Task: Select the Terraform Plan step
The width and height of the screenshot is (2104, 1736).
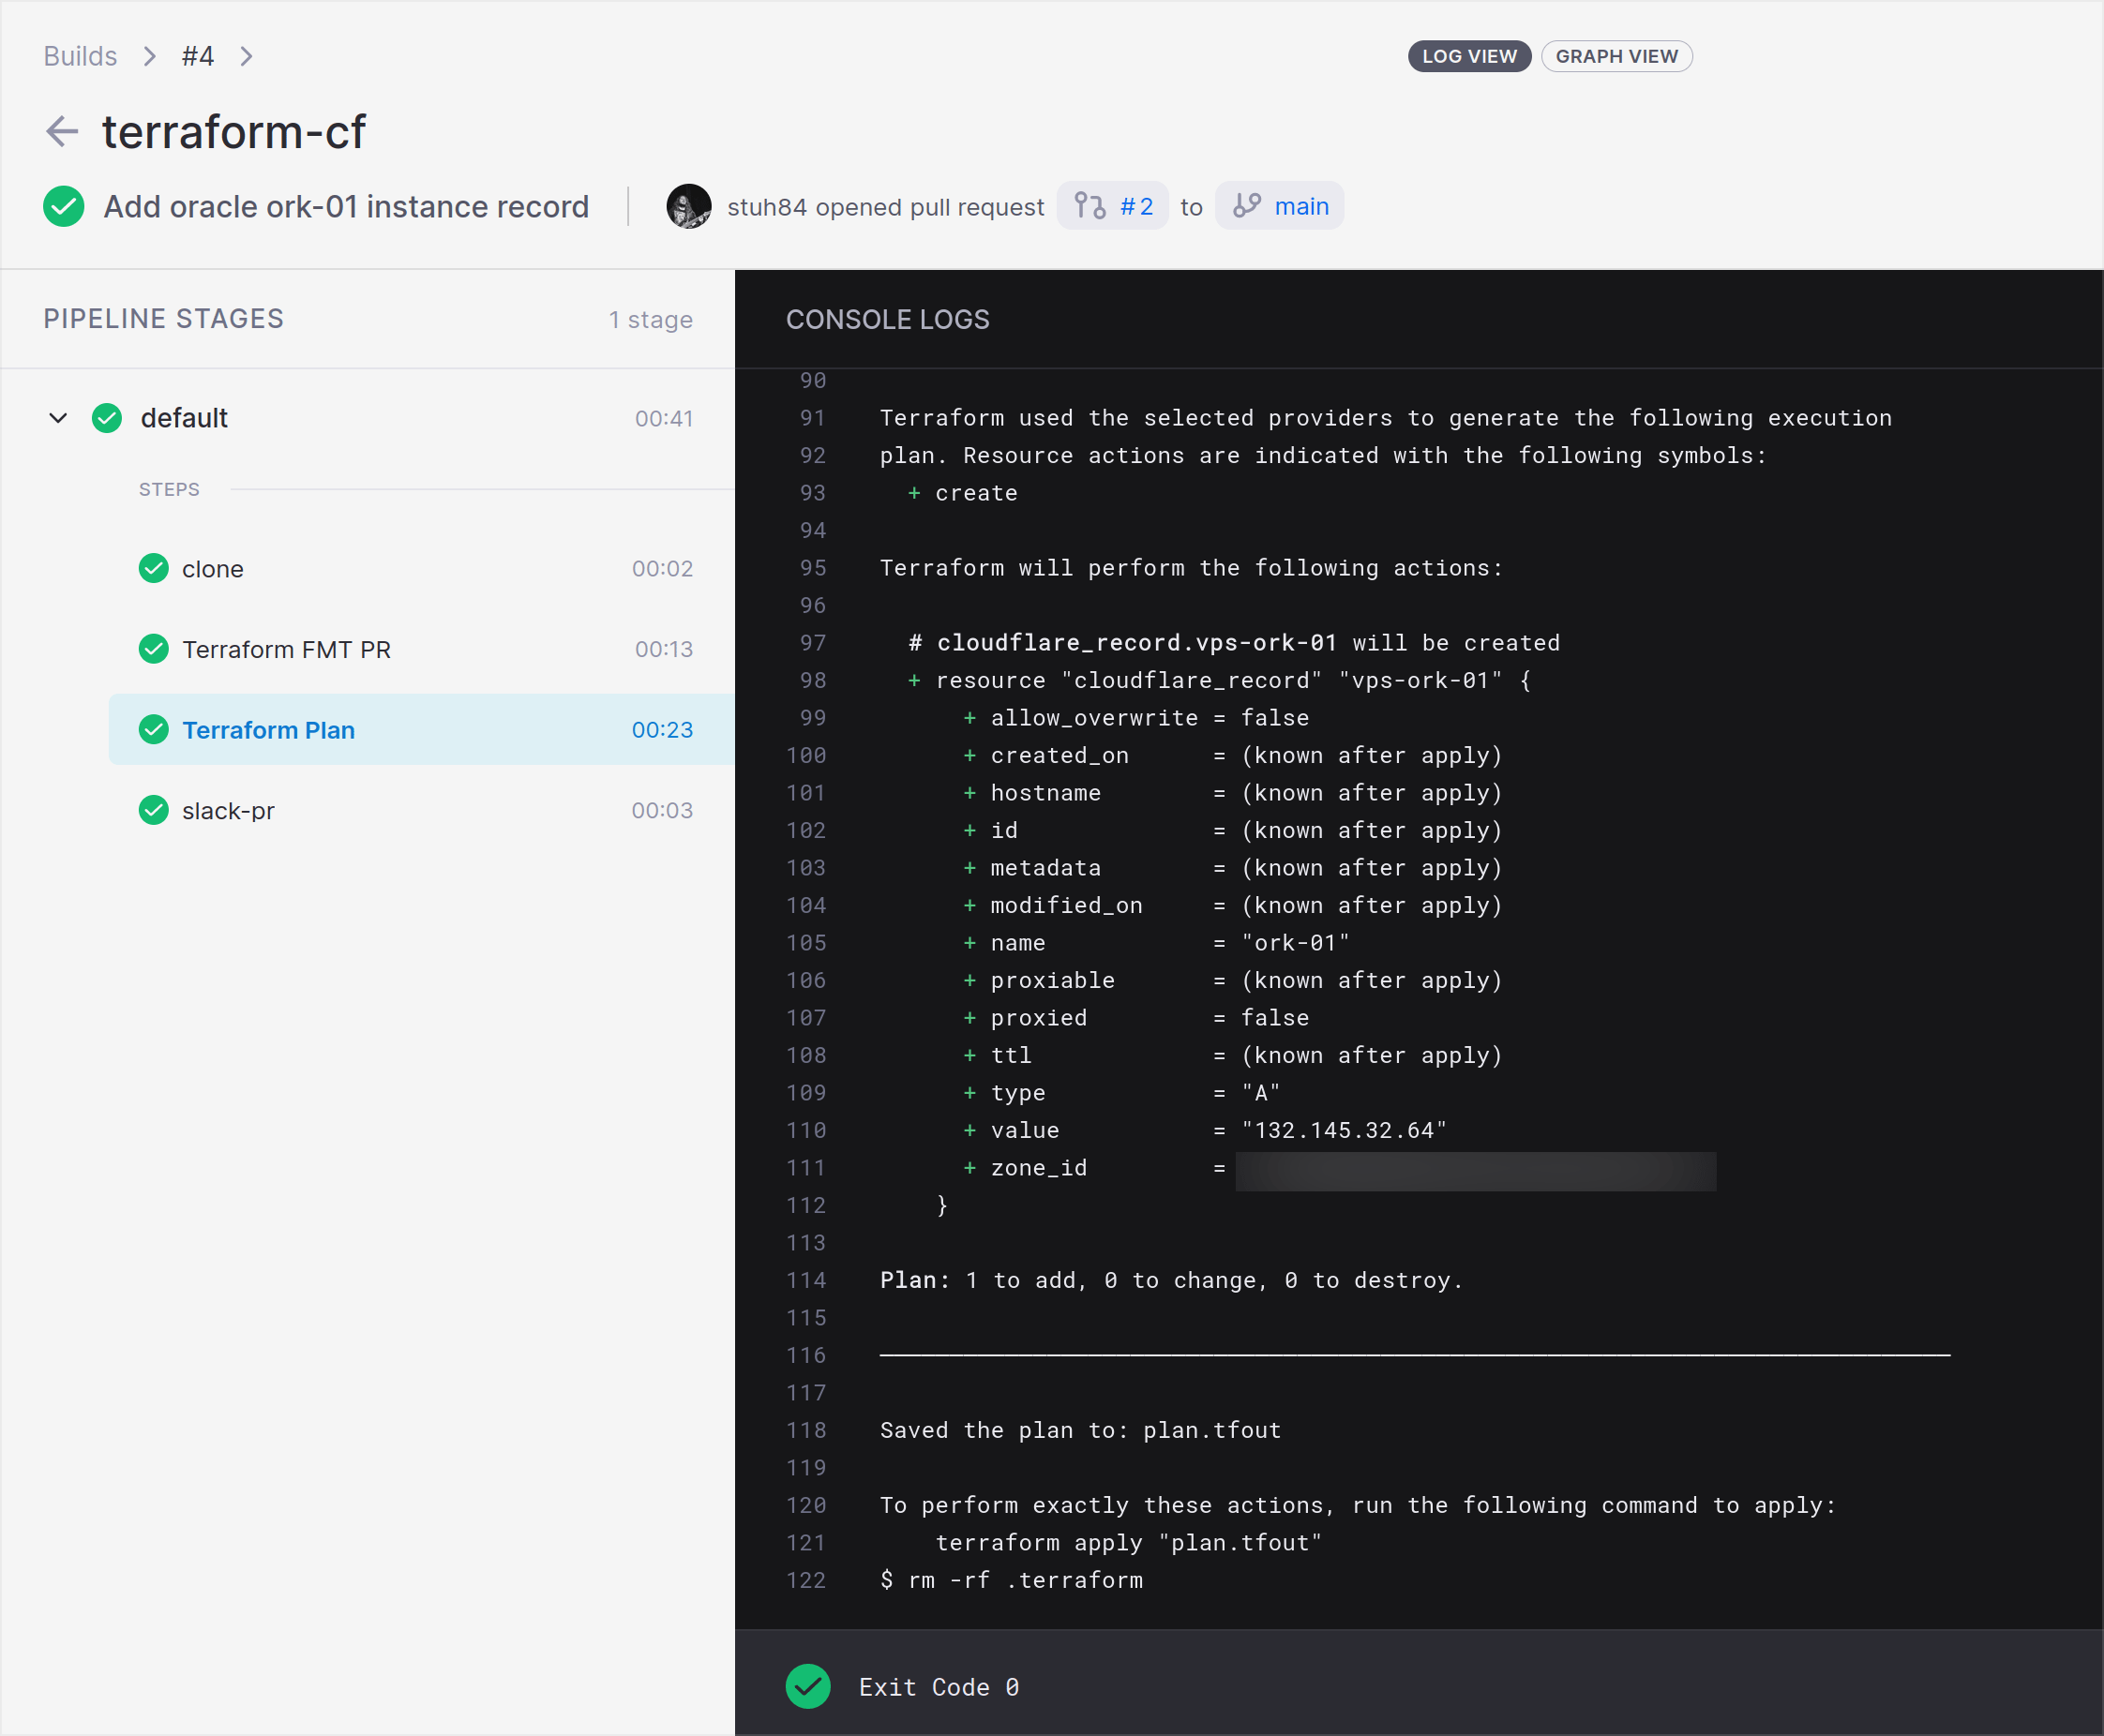Action: 268,729
